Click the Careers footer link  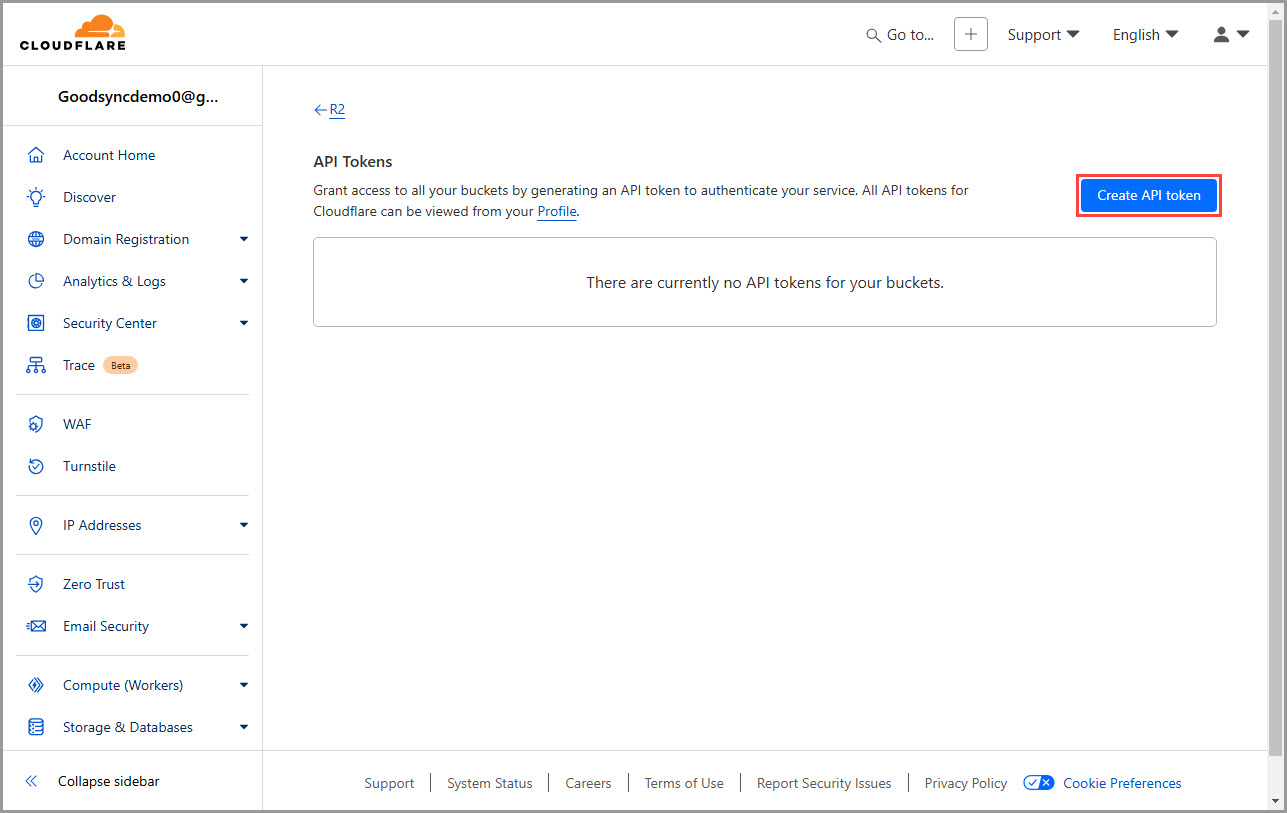point(588,783)
